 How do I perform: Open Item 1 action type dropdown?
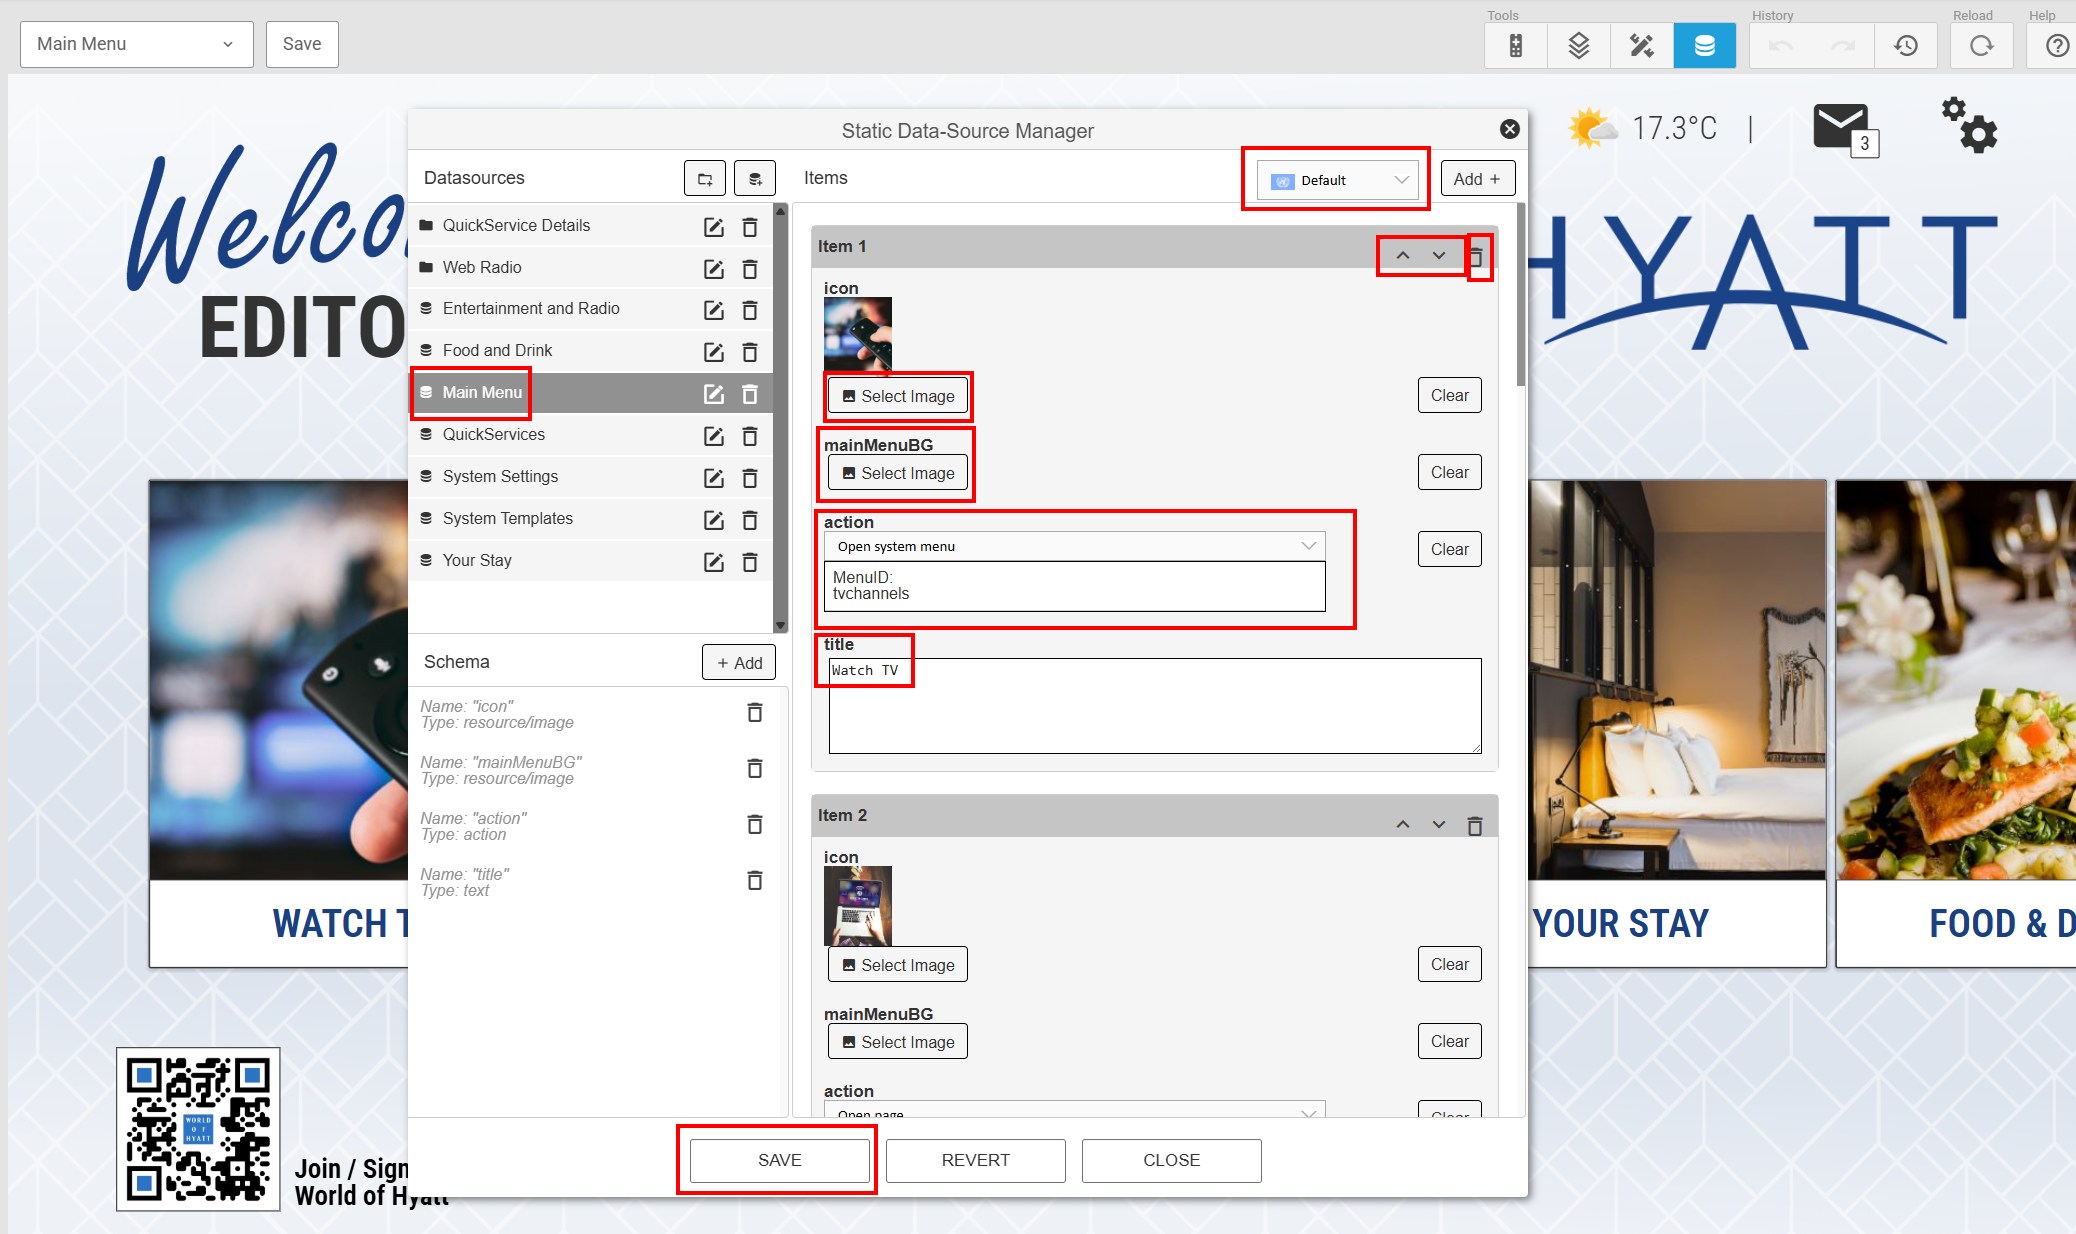(1074, 546)
